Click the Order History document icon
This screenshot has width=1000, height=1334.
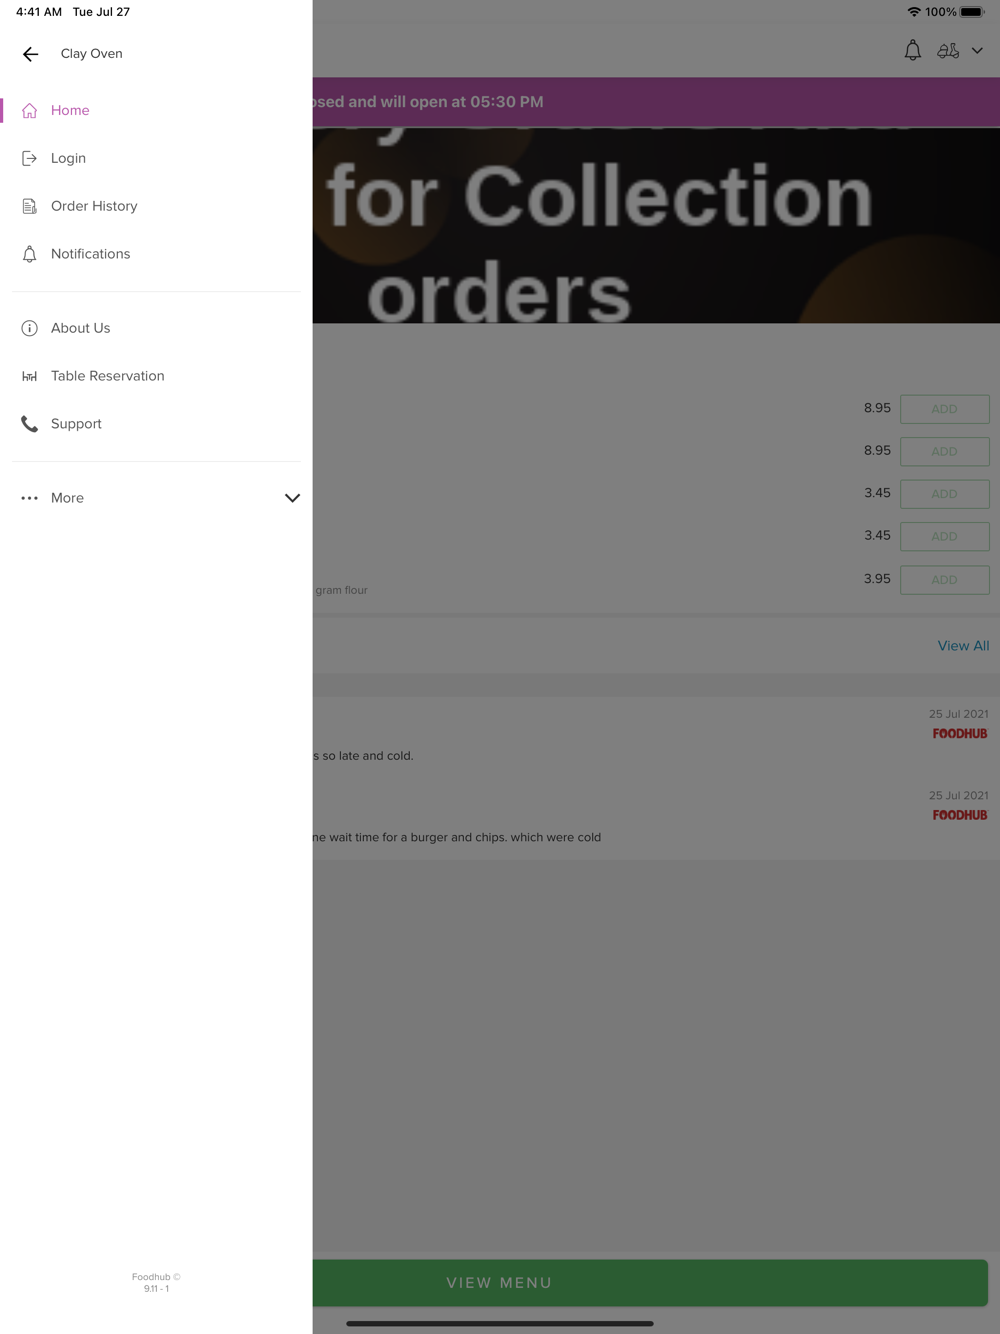(x=30, y=206)
